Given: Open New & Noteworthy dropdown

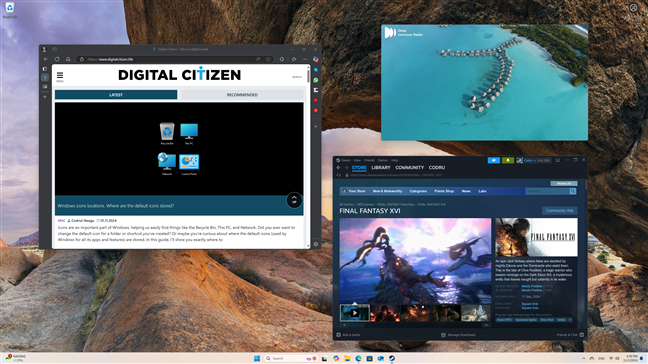Looking at the screenshot, I should coord(387,191).
